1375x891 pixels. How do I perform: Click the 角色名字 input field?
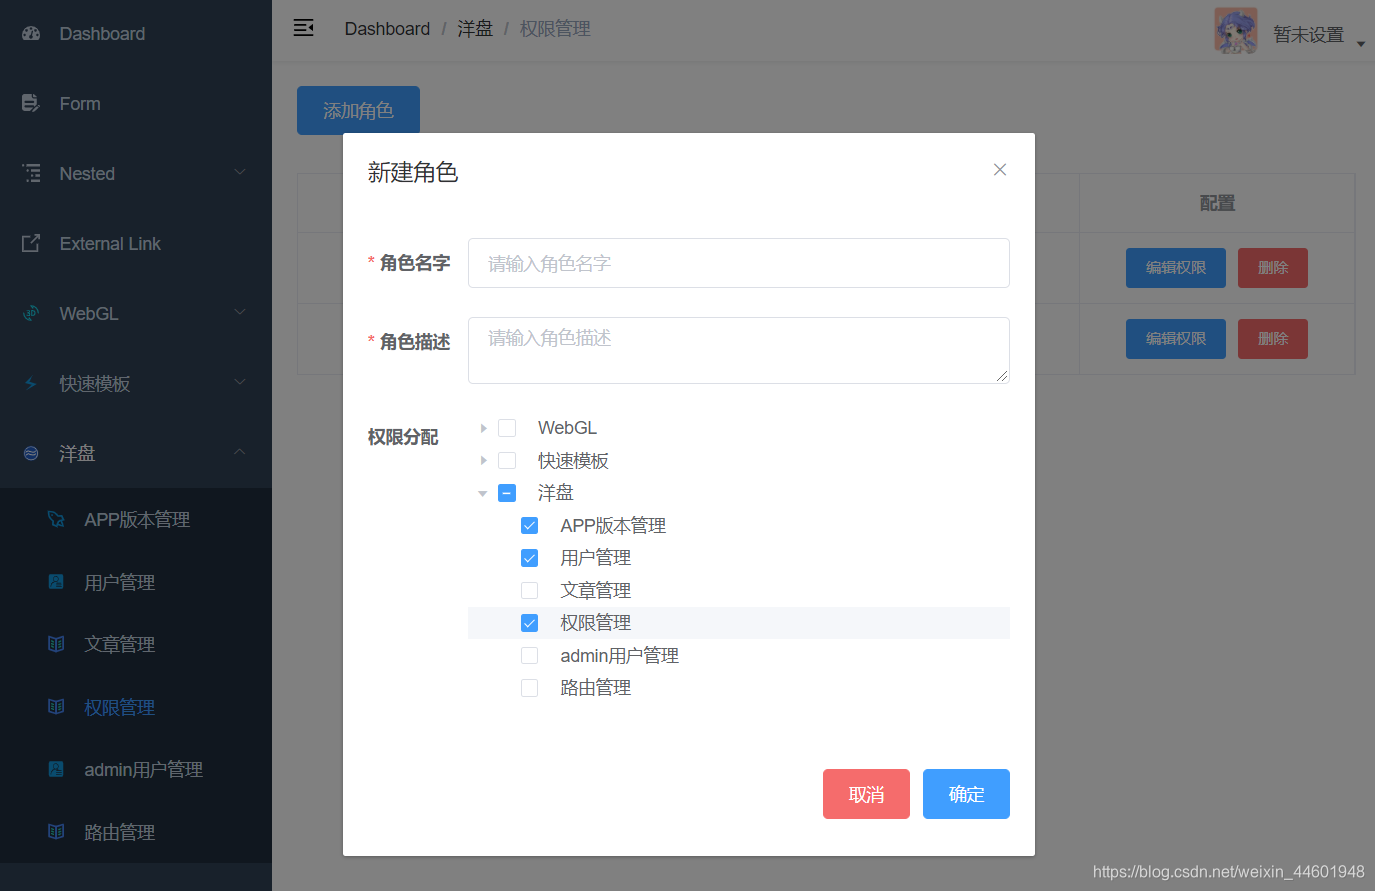738,262
